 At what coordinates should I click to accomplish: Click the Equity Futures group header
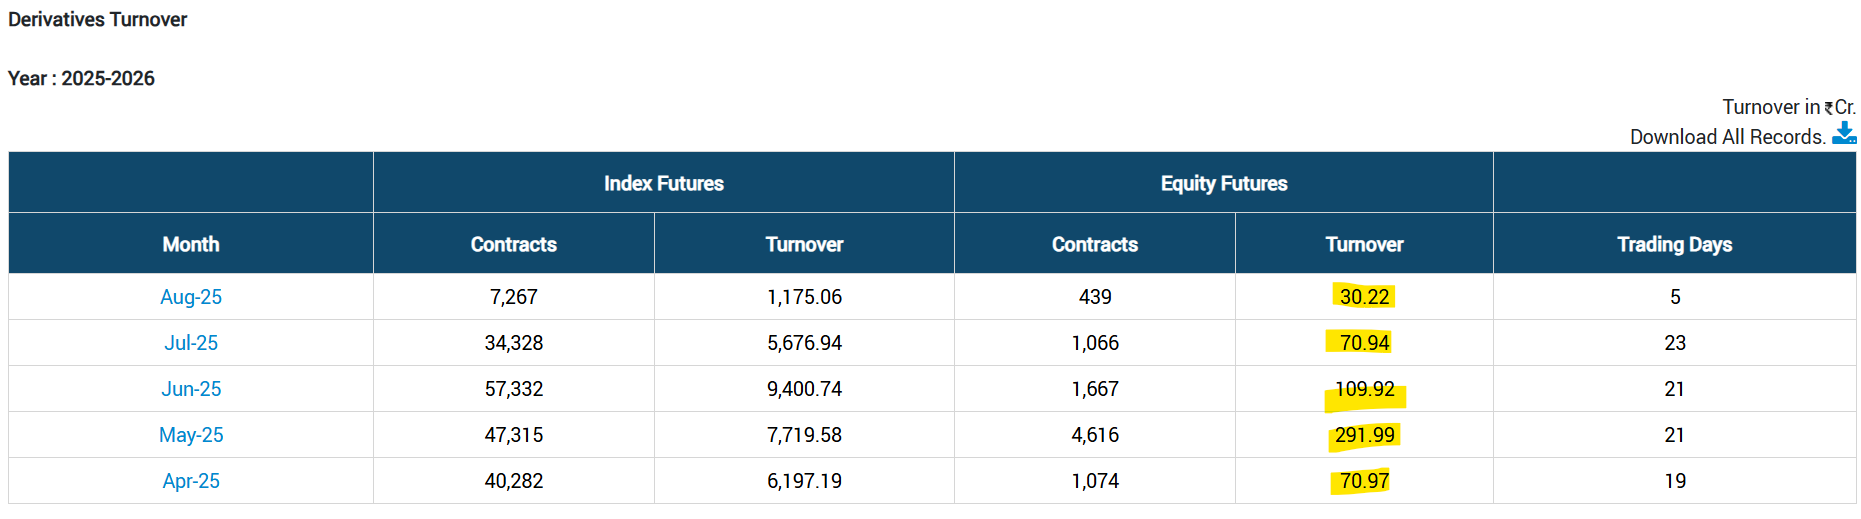tap(1223, 183)
